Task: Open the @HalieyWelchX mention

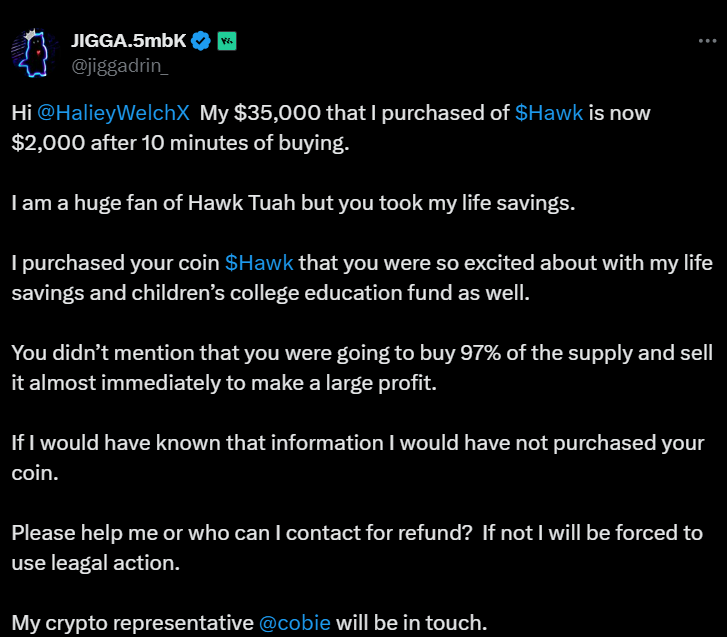Action: [113, 113]
